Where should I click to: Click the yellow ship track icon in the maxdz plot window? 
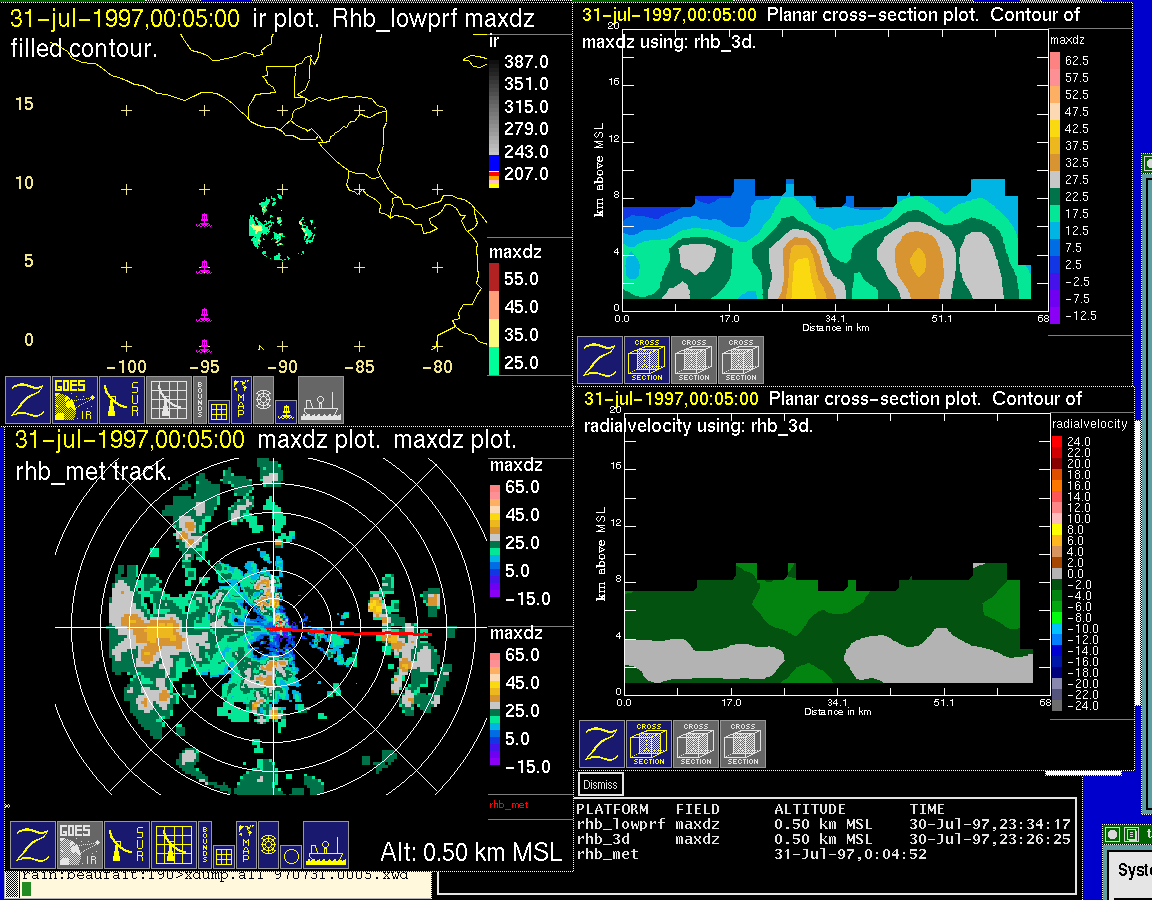click(326, 844)
